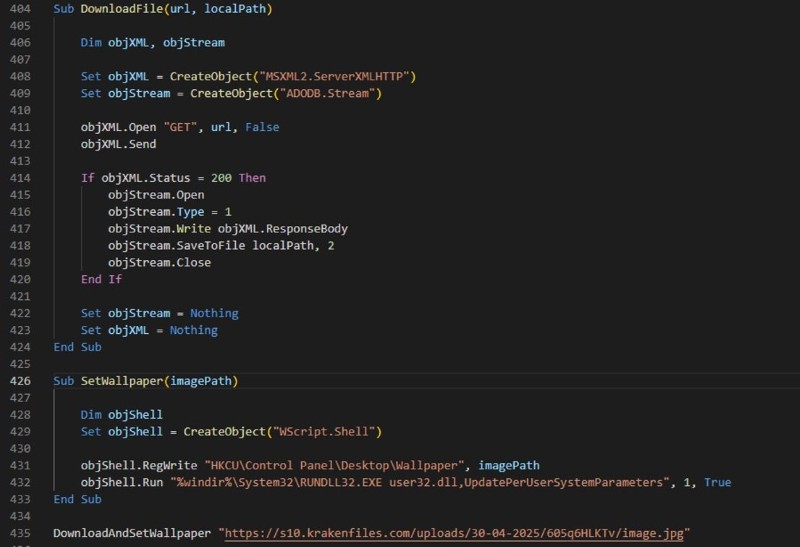This screenshot has height=547, width=800.
Task: Click objStream.Close on line 419
Action: tap(159, 262)
